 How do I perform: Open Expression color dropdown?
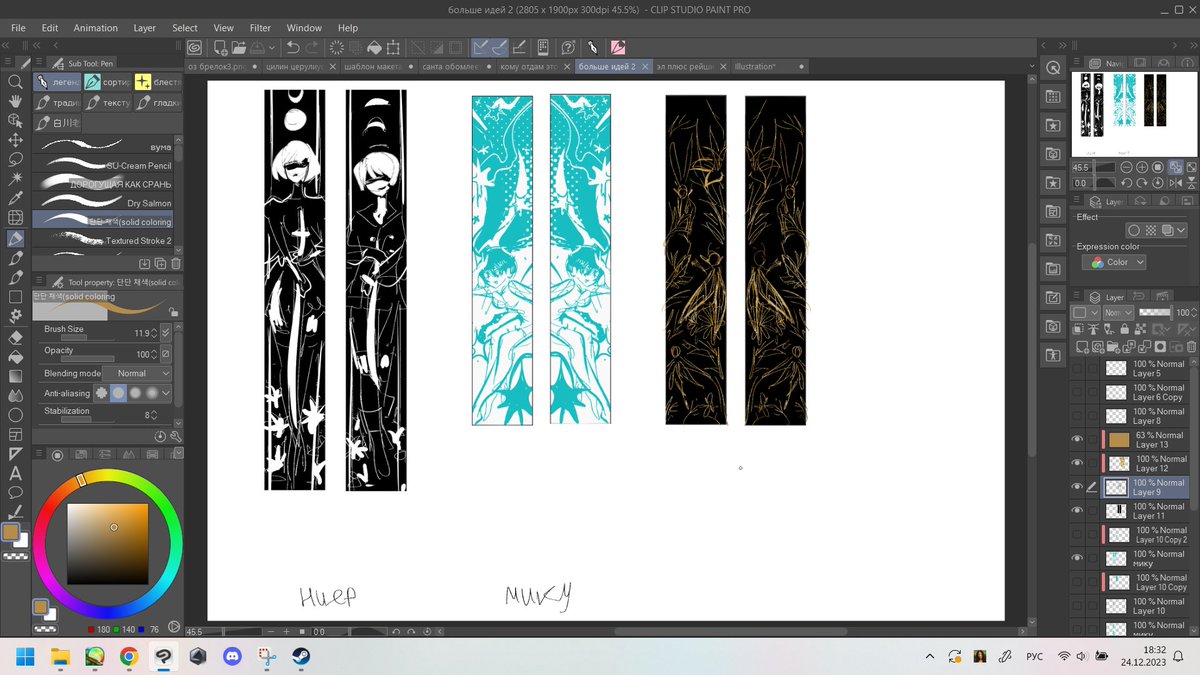click(x=1114, y=262)
